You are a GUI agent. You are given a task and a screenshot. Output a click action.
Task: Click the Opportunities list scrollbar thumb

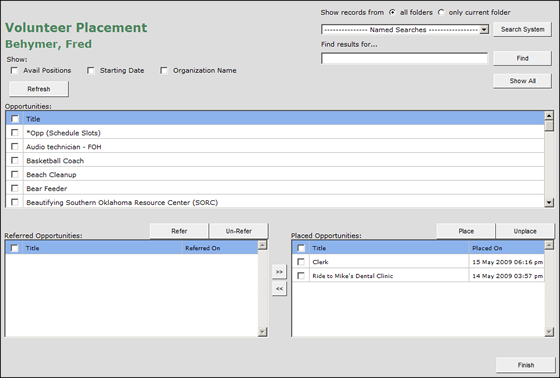(x=549, y=126)
